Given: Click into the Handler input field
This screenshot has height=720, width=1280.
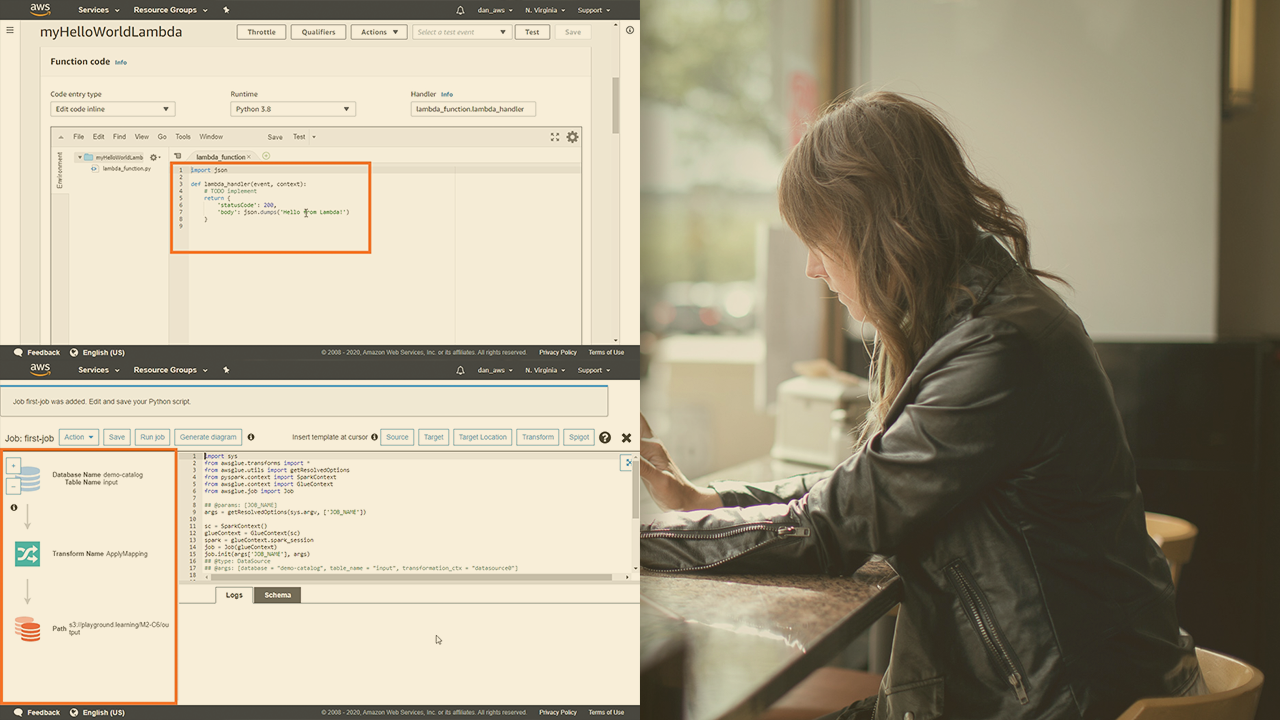Looking at the screenshot, I should click(473, 109).
